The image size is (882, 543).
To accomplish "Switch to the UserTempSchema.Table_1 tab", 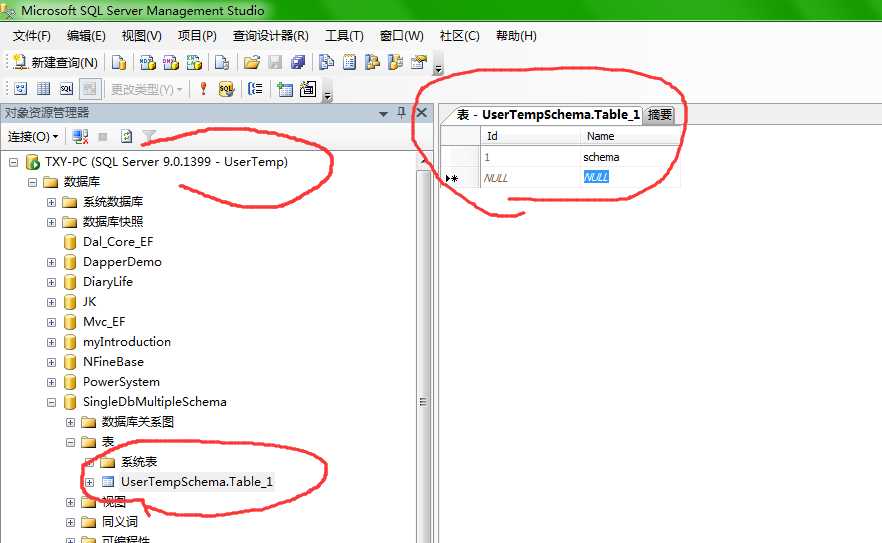I will click(548, 115).
